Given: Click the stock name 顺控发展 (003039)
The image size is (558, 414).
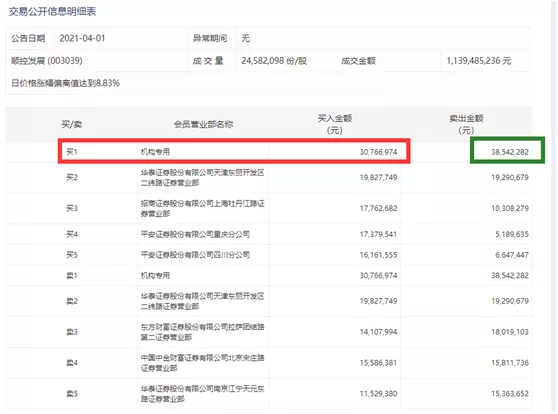Looking at the screenshot, I should [47, 61].
